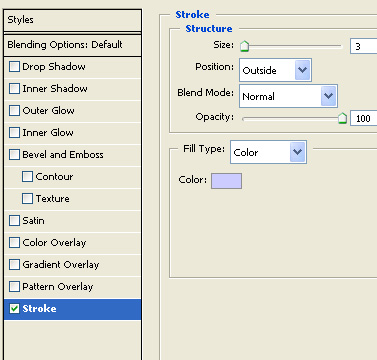Select the Pattern Overlay style label
The width and height of the screenshot is (377, 360).
click(58, 287)
